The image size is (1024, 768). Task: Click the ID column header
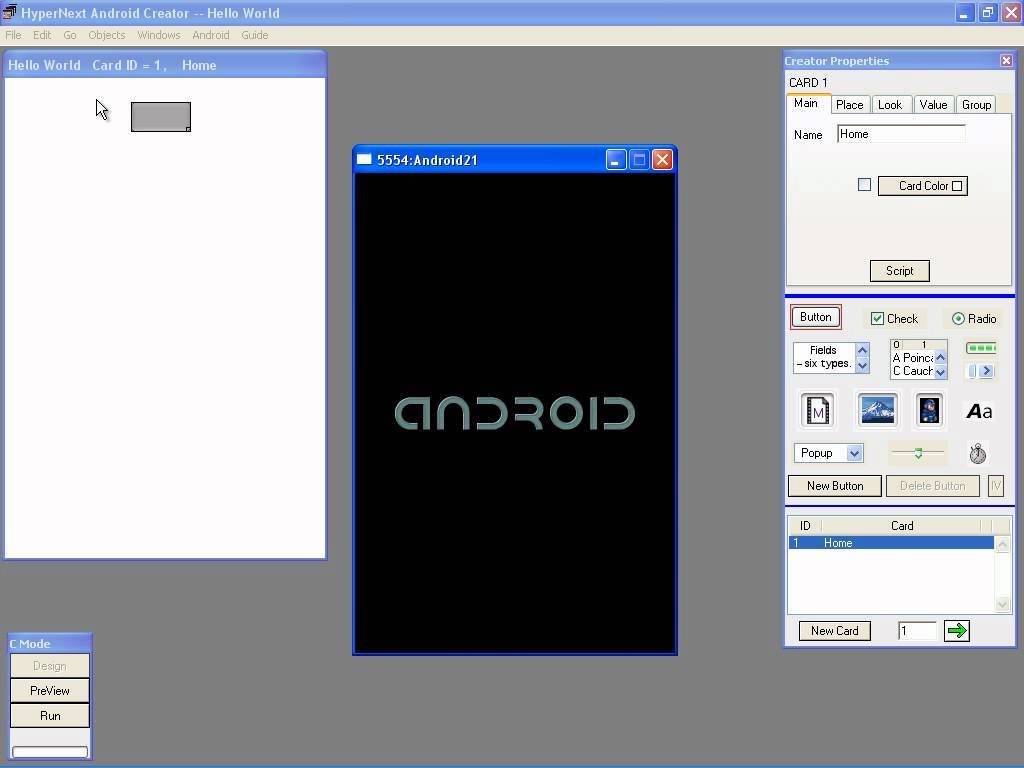point(805,526)
